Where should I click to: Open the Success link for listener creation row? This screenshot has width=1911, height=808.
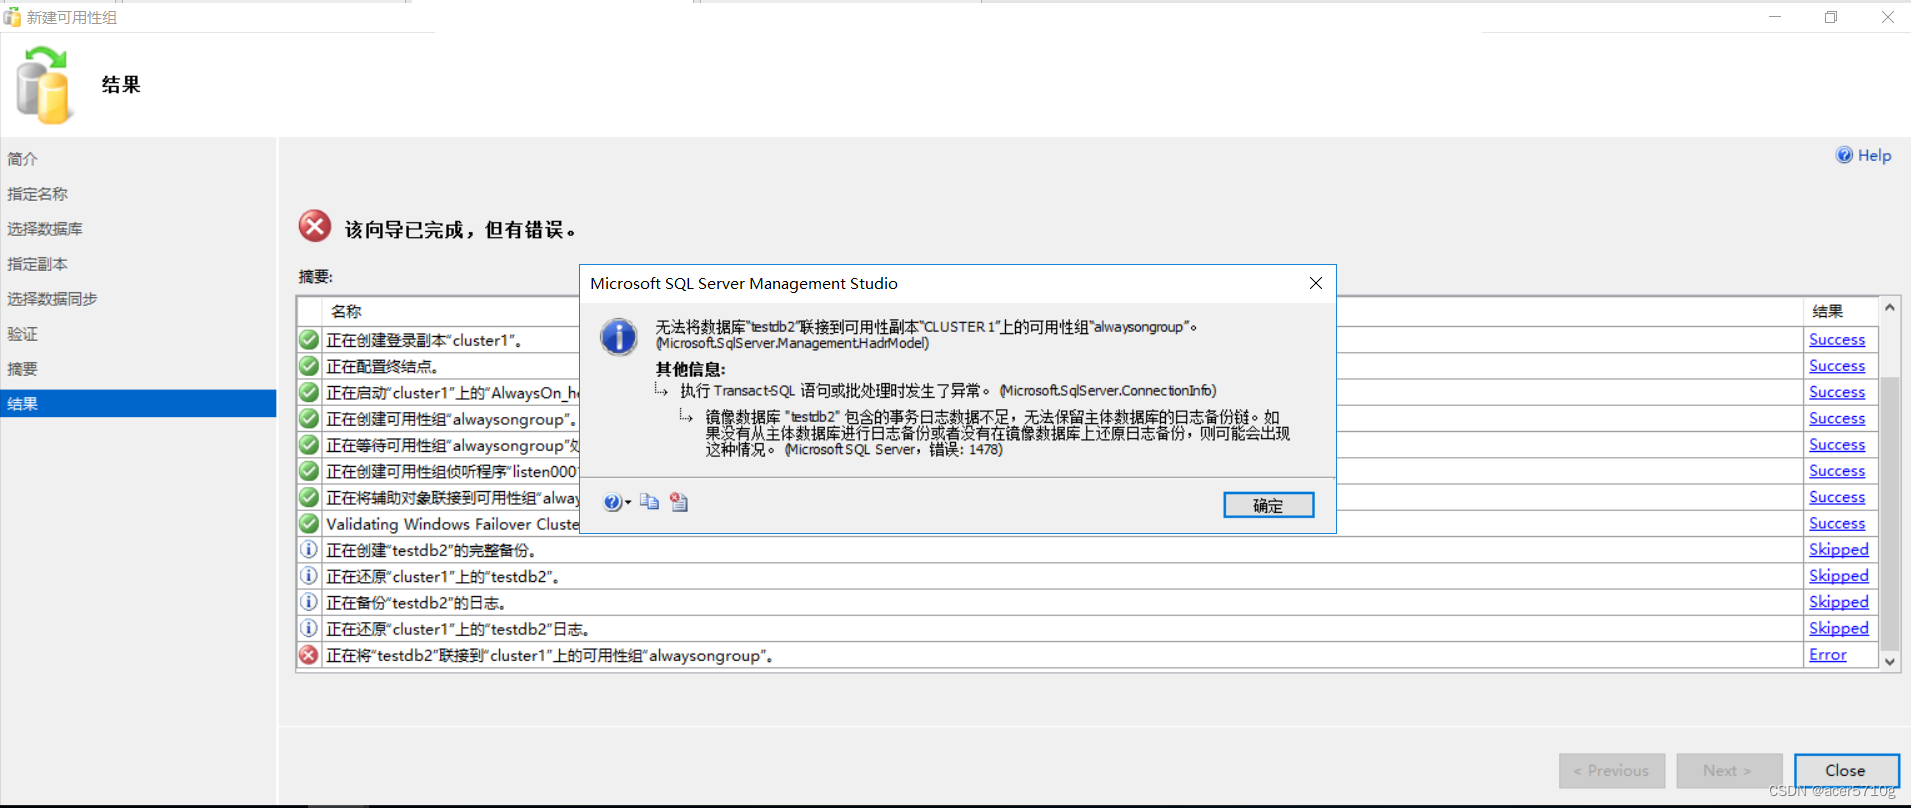click(x=1837, y=471)
